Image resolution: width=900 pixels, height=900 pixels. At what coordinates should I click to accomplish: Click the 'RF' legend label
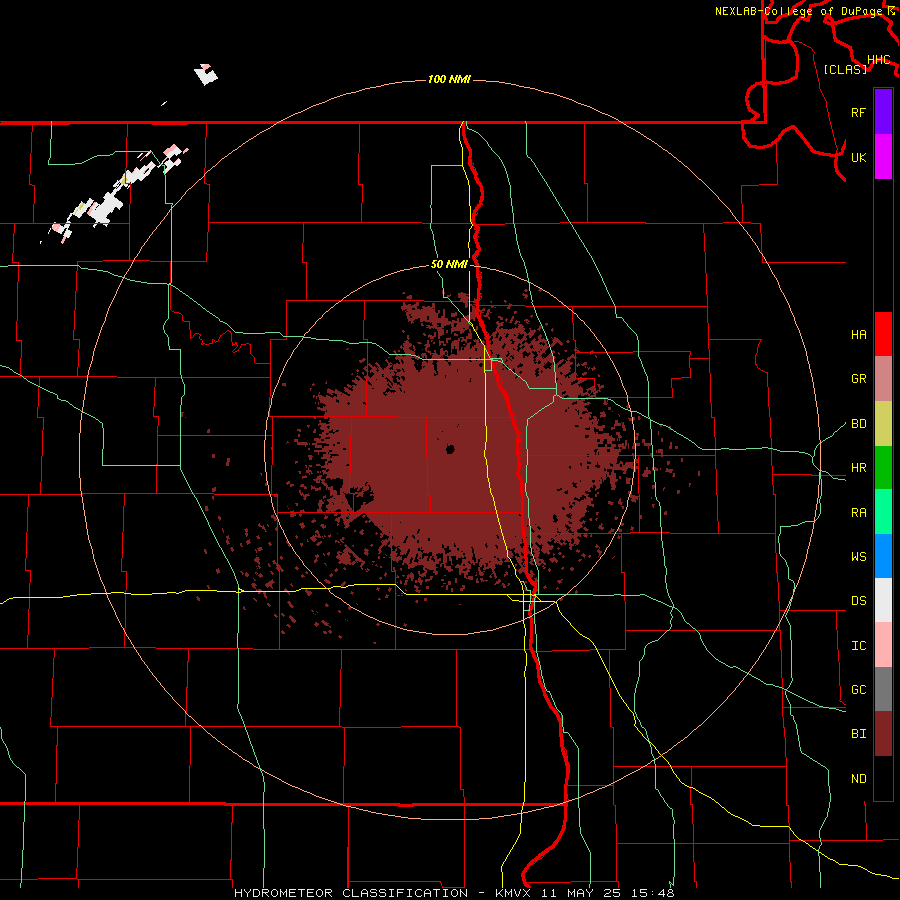click(x=858, y=112)
